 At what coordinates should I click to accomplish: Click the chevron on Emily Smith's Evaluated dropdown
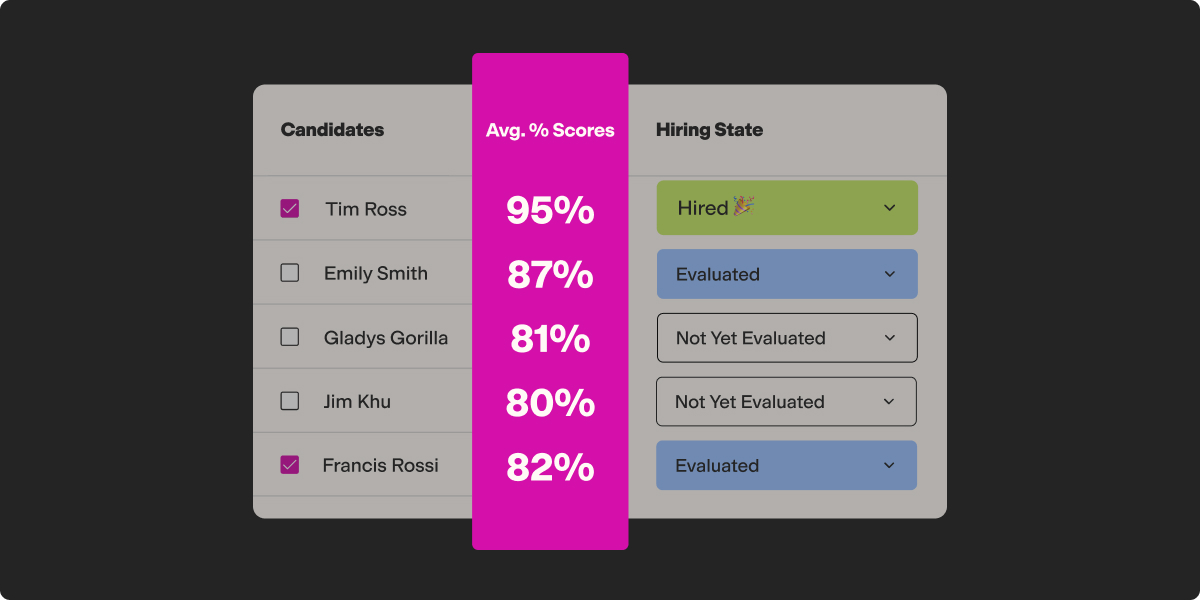pyautogui.click(x=889, y=273)
